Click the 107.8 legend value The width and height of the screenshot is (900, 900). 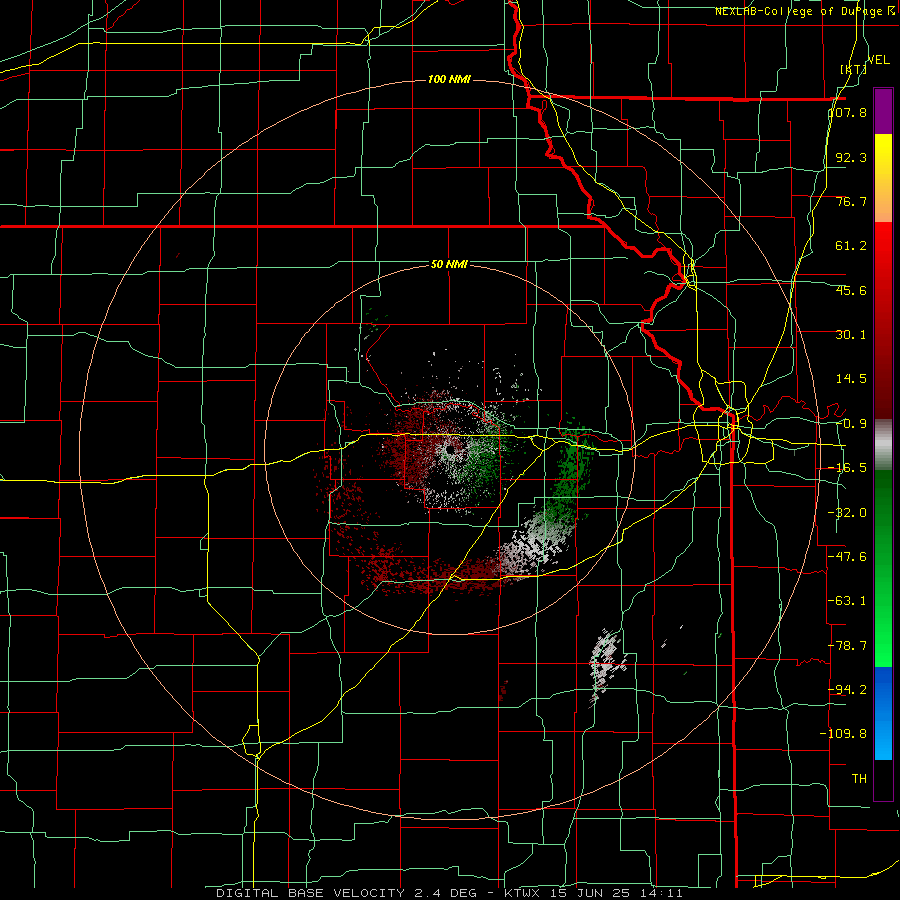pos(848,112)
